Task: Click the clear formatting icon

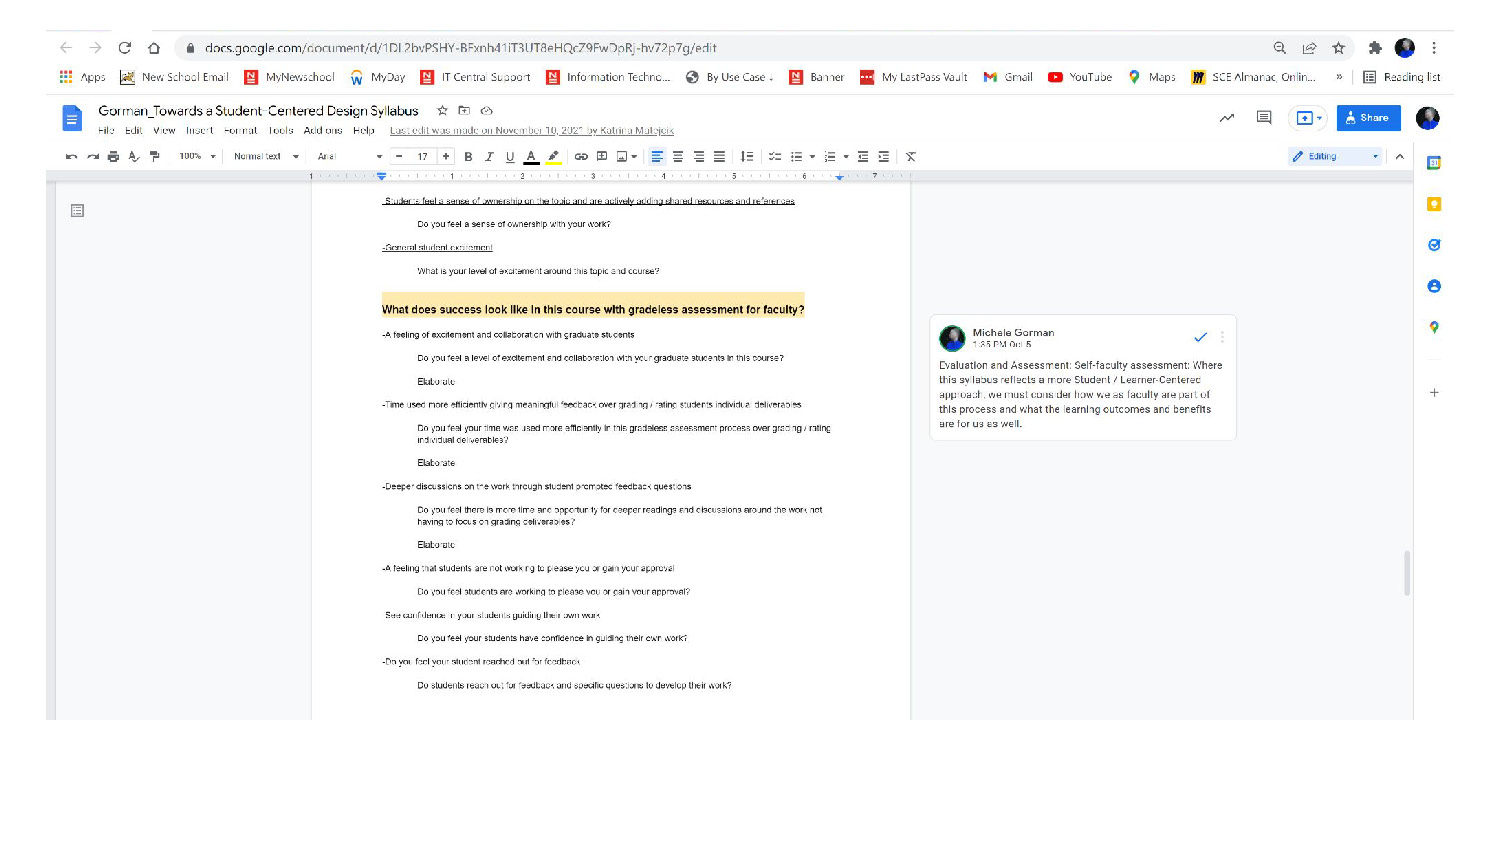Action: pos(910,157)
